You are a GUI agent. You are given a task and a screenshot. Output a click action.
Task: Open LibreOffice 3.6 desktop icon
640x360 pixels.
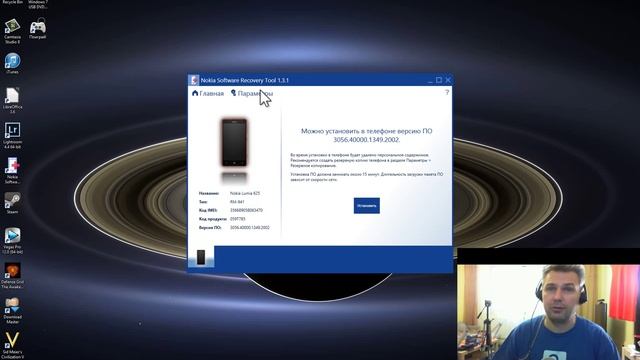click(x=12, y=100)
